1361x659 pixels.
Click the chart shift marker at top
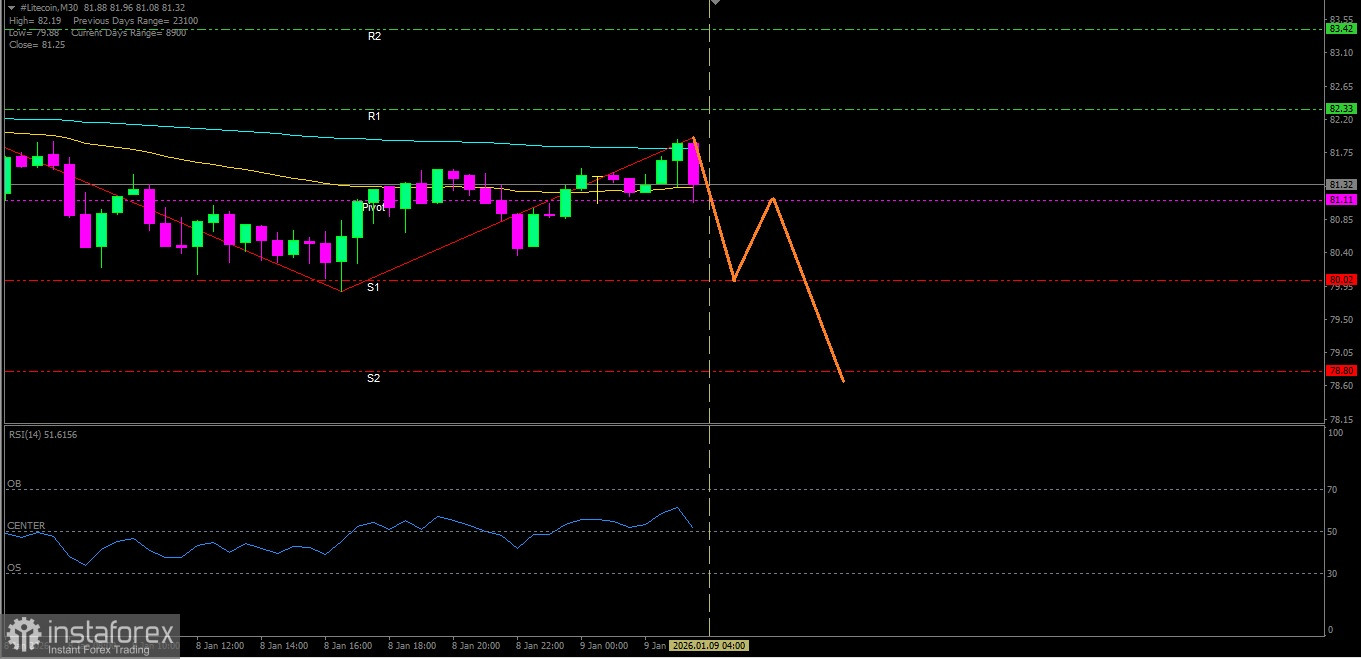tap(714, 4)
